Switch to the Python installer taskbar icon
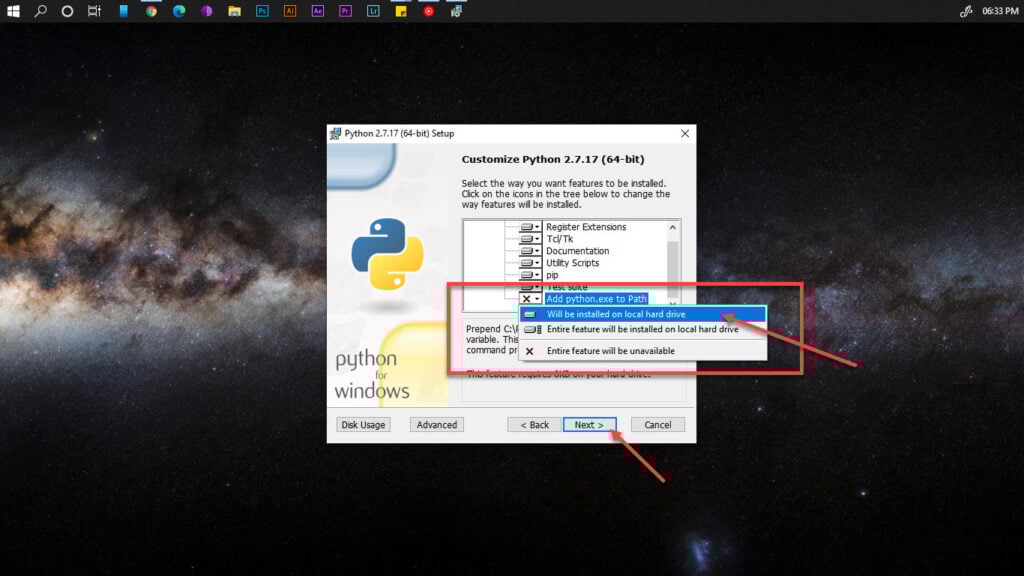The height and width of the screenshot is (576, 1024). pyautogui.click(x=456, y=11)
